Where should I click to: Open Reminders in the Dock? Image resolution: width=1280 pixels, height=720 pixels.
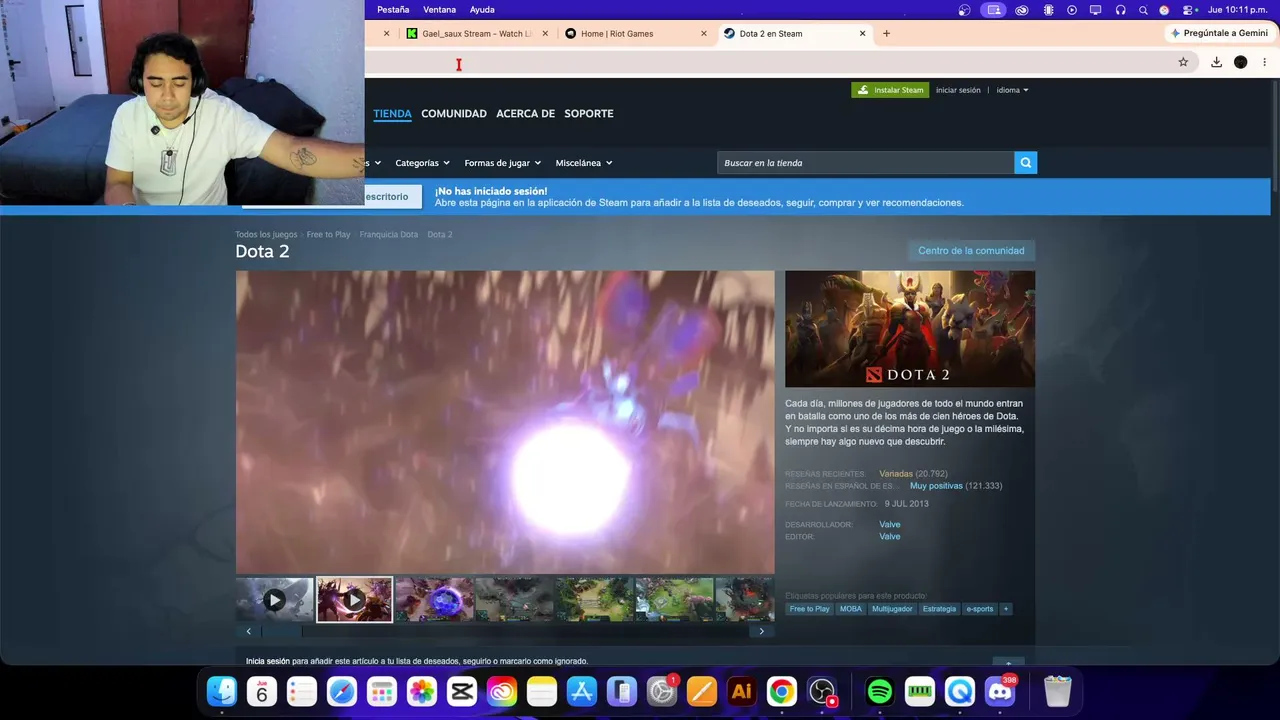(x=302, y=691)
